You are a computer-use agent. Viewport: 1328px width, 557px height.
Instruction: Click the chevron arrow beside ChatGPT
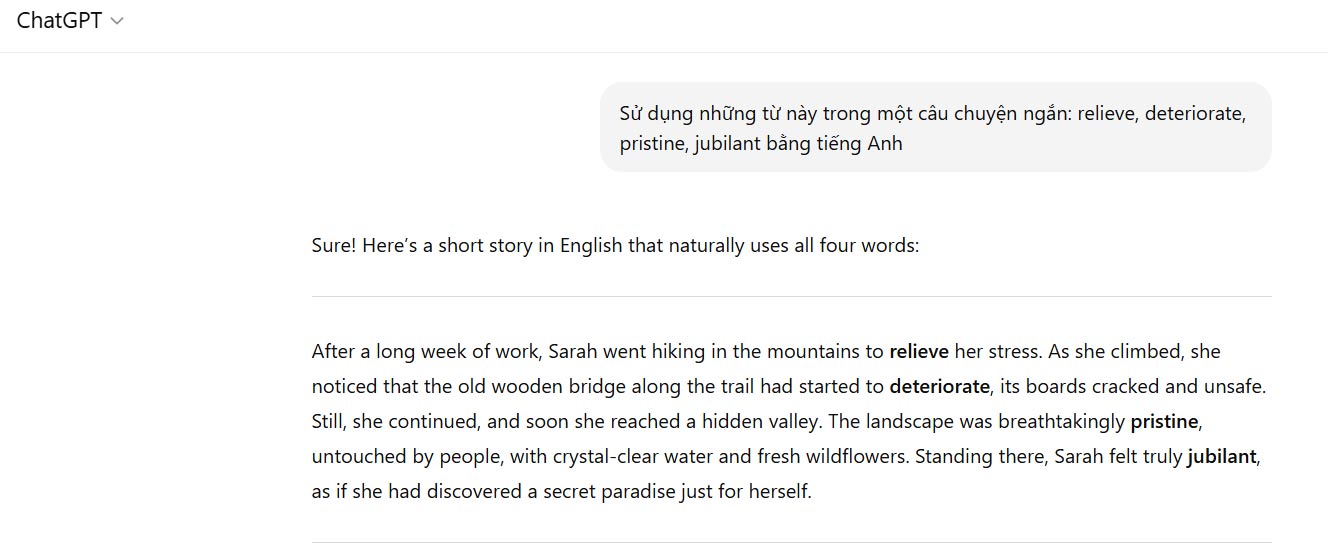[117, 21]
